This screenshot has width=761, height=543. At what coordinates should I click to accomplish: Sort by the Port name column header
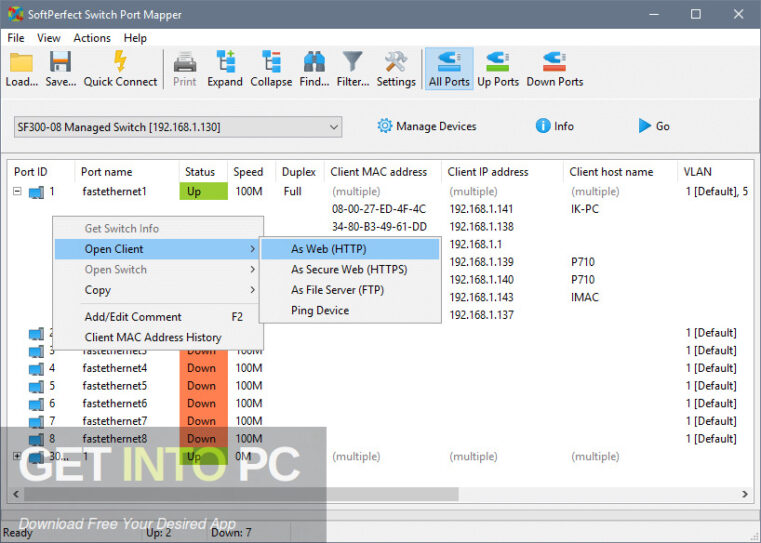126,172
